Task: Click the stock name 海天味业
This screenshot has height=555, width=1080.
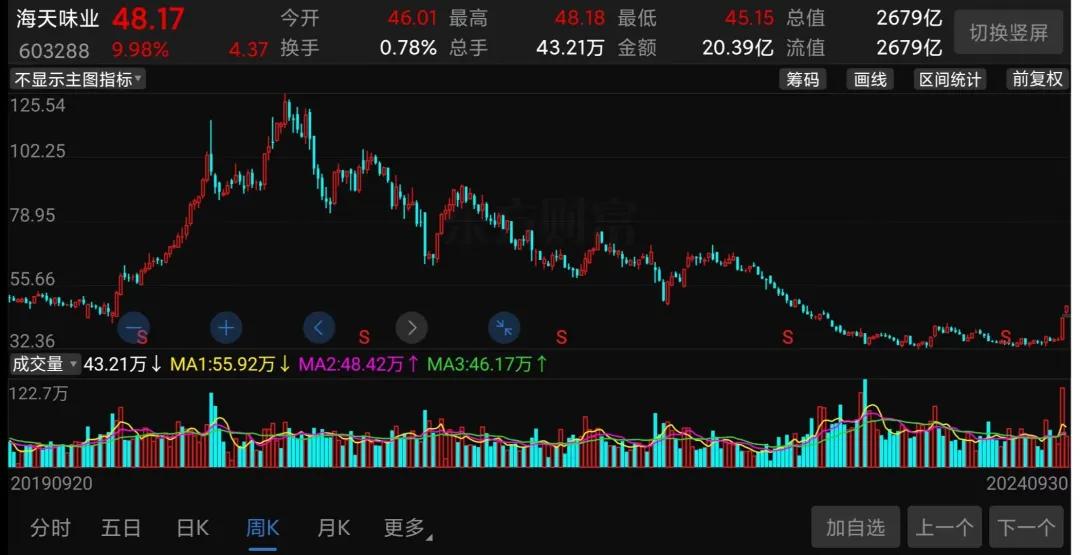Action: click(x=58, y=19)
